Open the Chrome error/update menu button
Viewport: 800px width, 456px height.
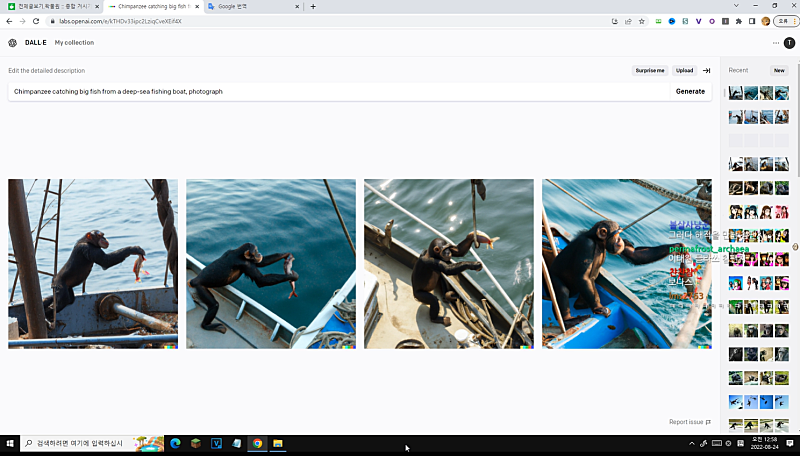pos(786,21)
